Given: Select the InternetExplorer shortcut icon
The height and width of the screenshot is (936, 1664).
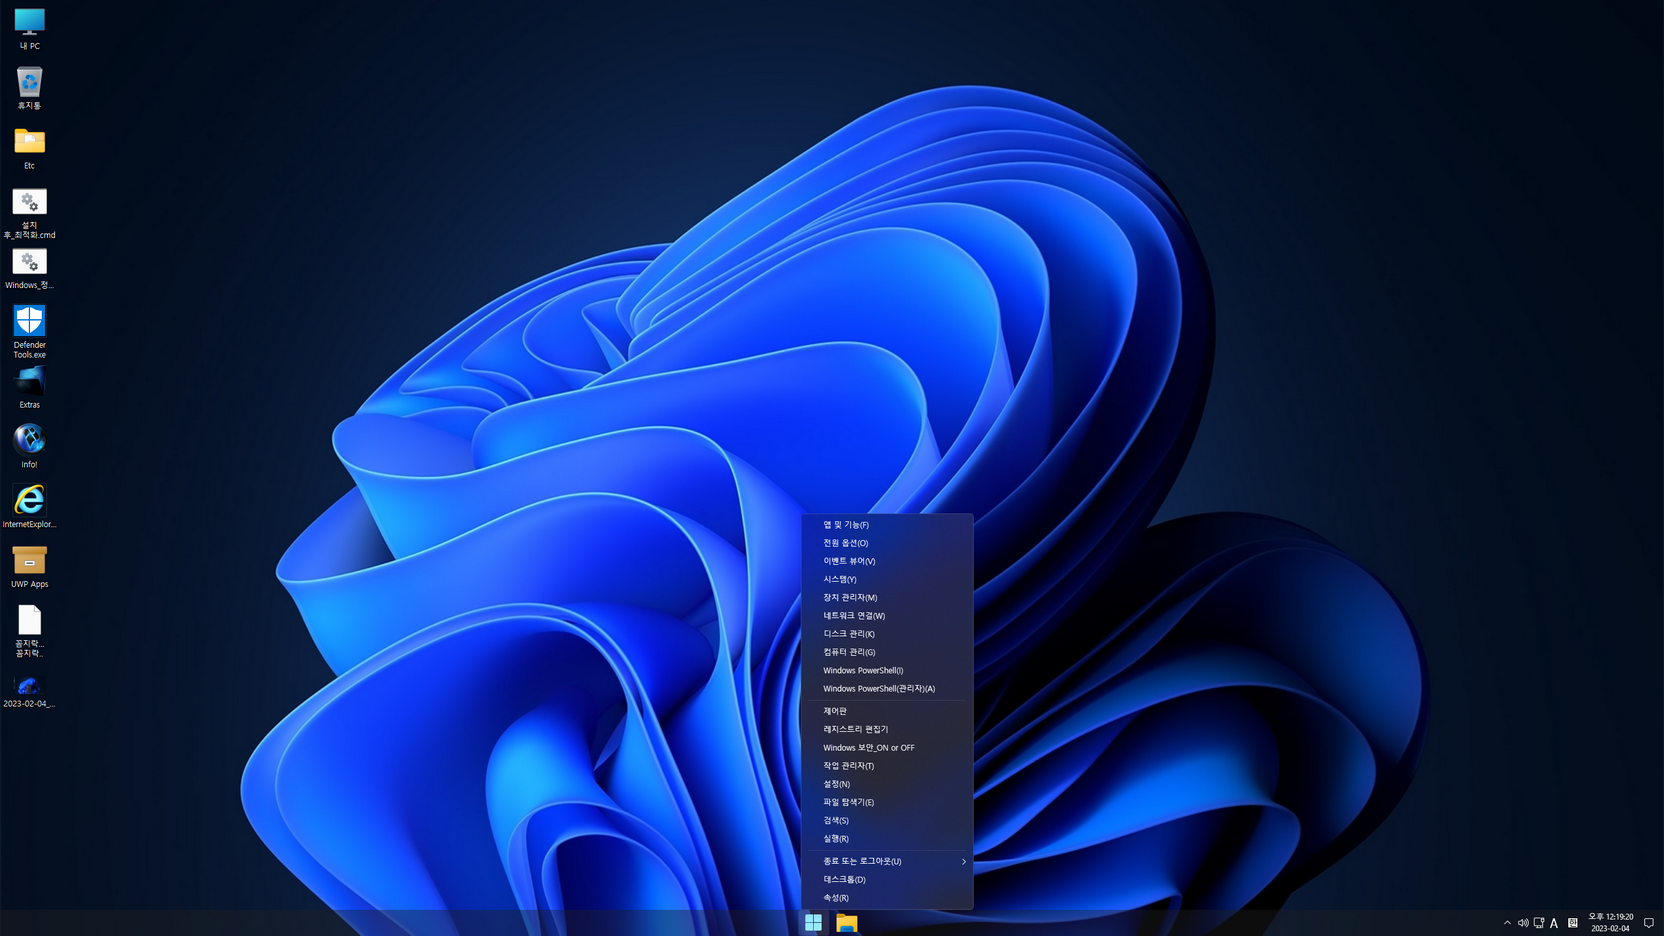Looking at the screenshot, I should 29,506.
